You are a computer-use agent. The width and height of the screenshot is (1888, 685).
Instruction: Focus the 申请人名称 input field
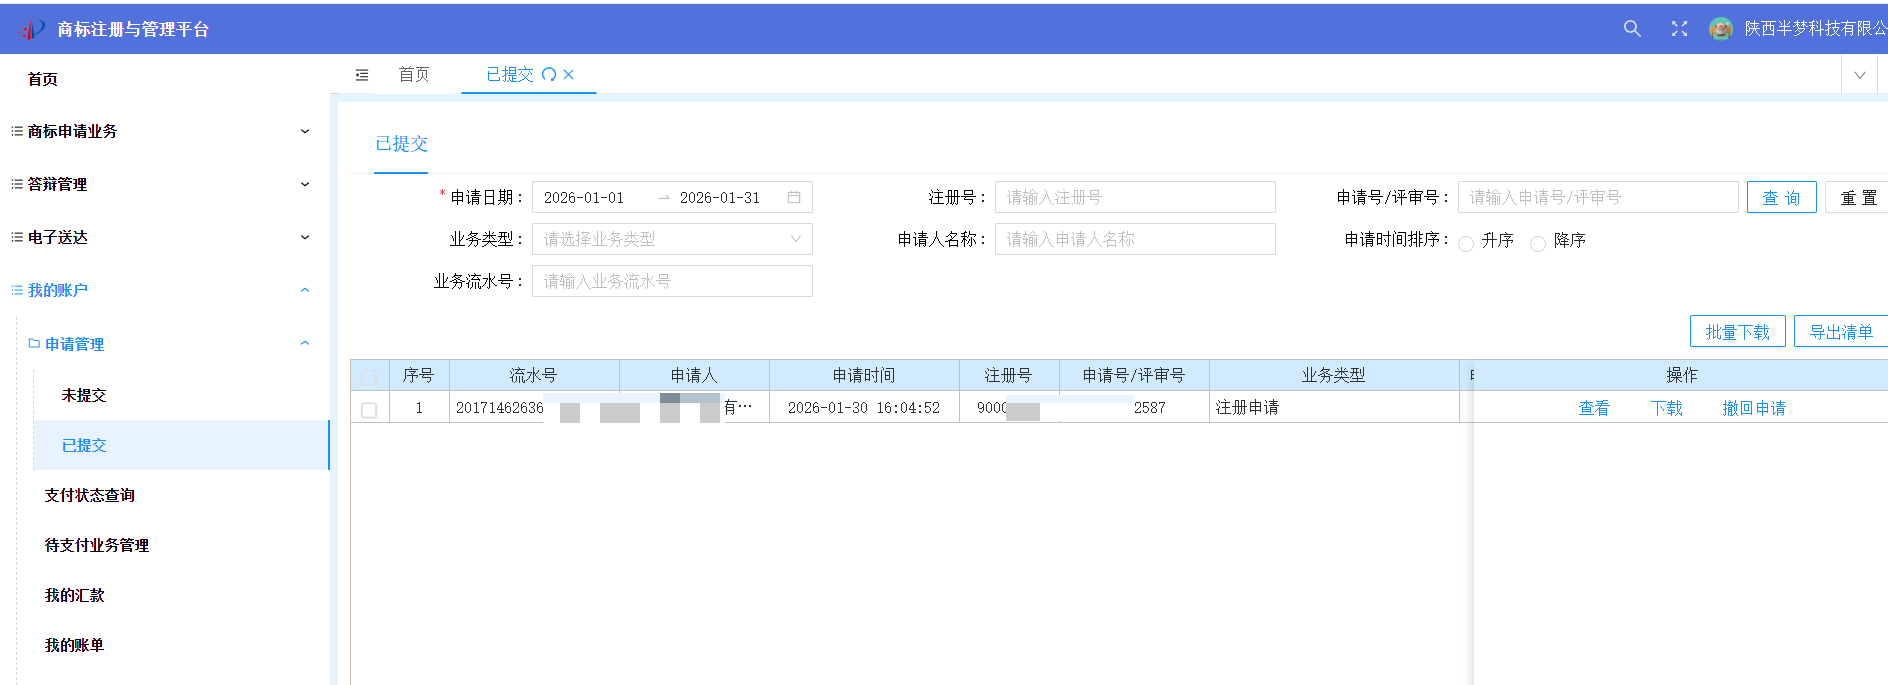tap(1135, 239)
